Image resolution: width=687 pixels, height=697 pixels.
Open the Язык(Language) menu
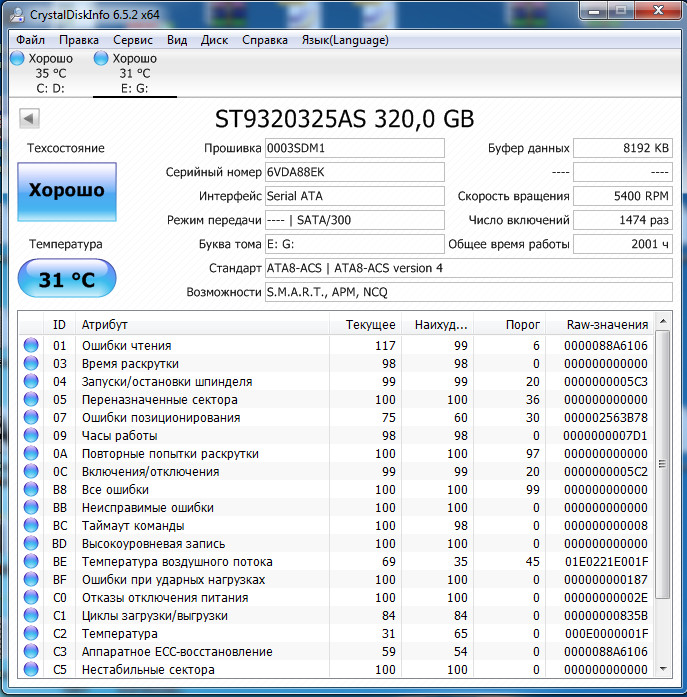click(x=345, y=40)
